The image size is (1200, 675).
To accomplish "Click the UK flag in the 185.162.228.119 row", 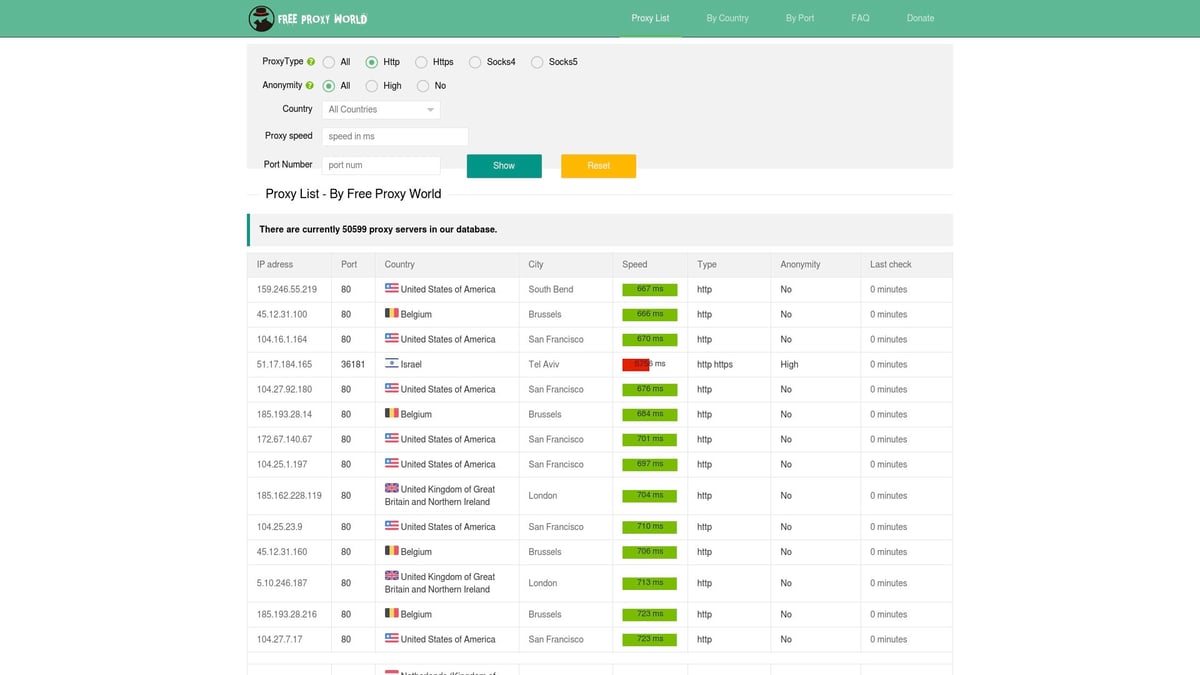I will point(392,489).
